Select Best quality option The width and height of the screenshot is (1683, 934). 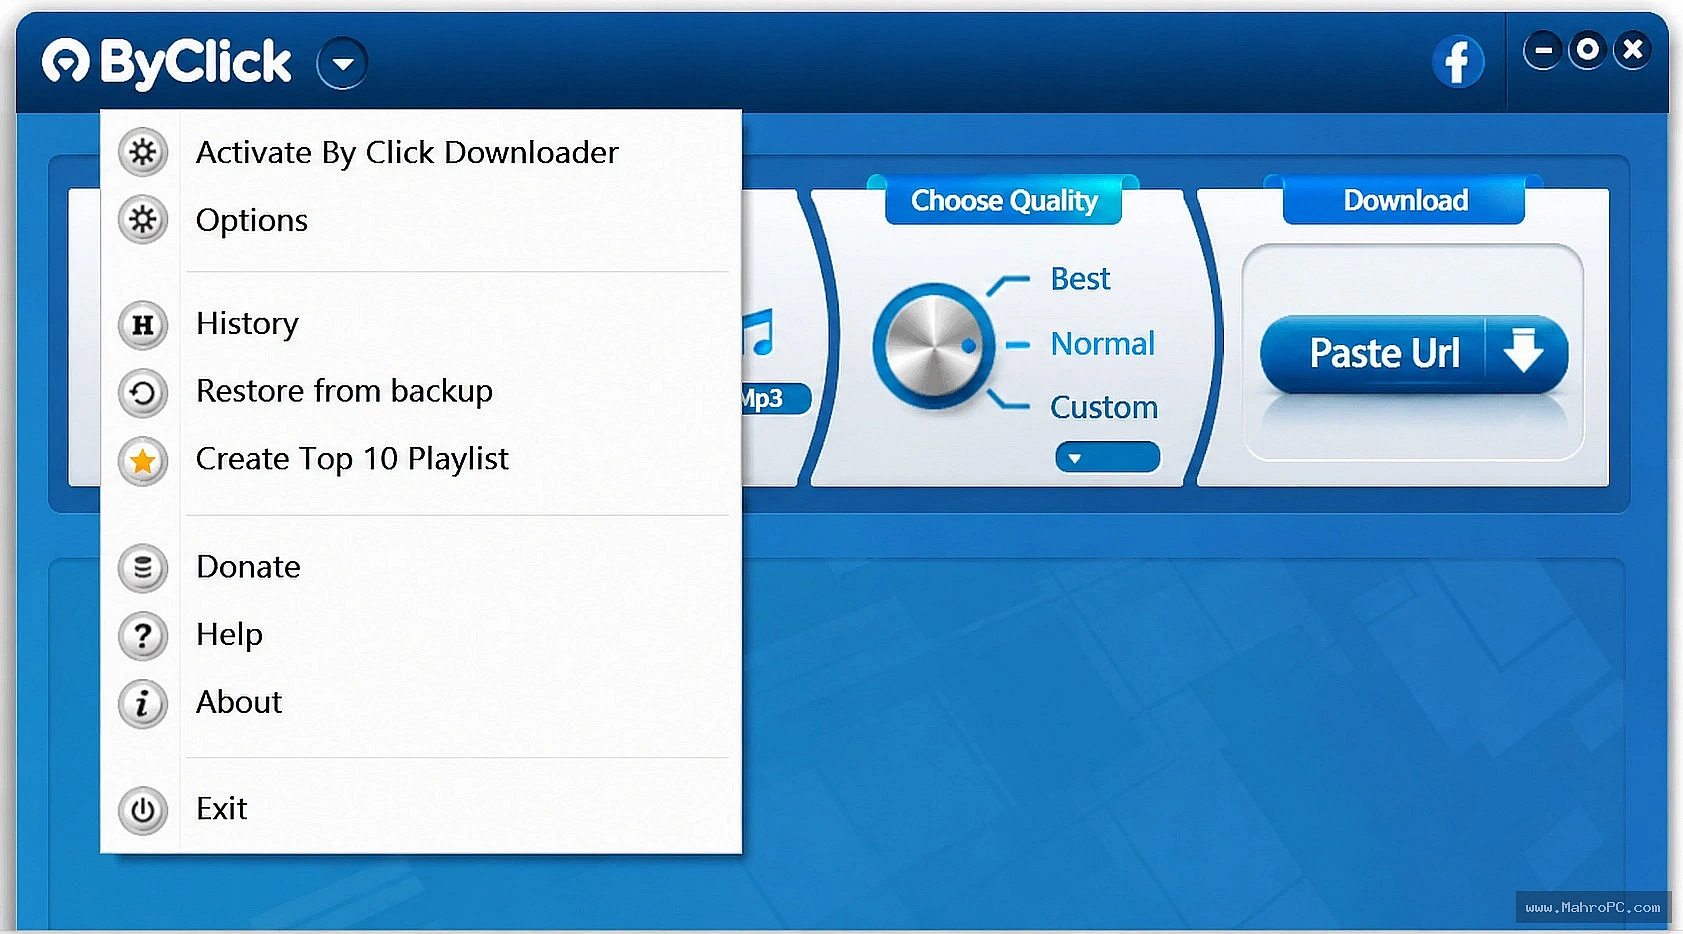tap(1080, 279)
